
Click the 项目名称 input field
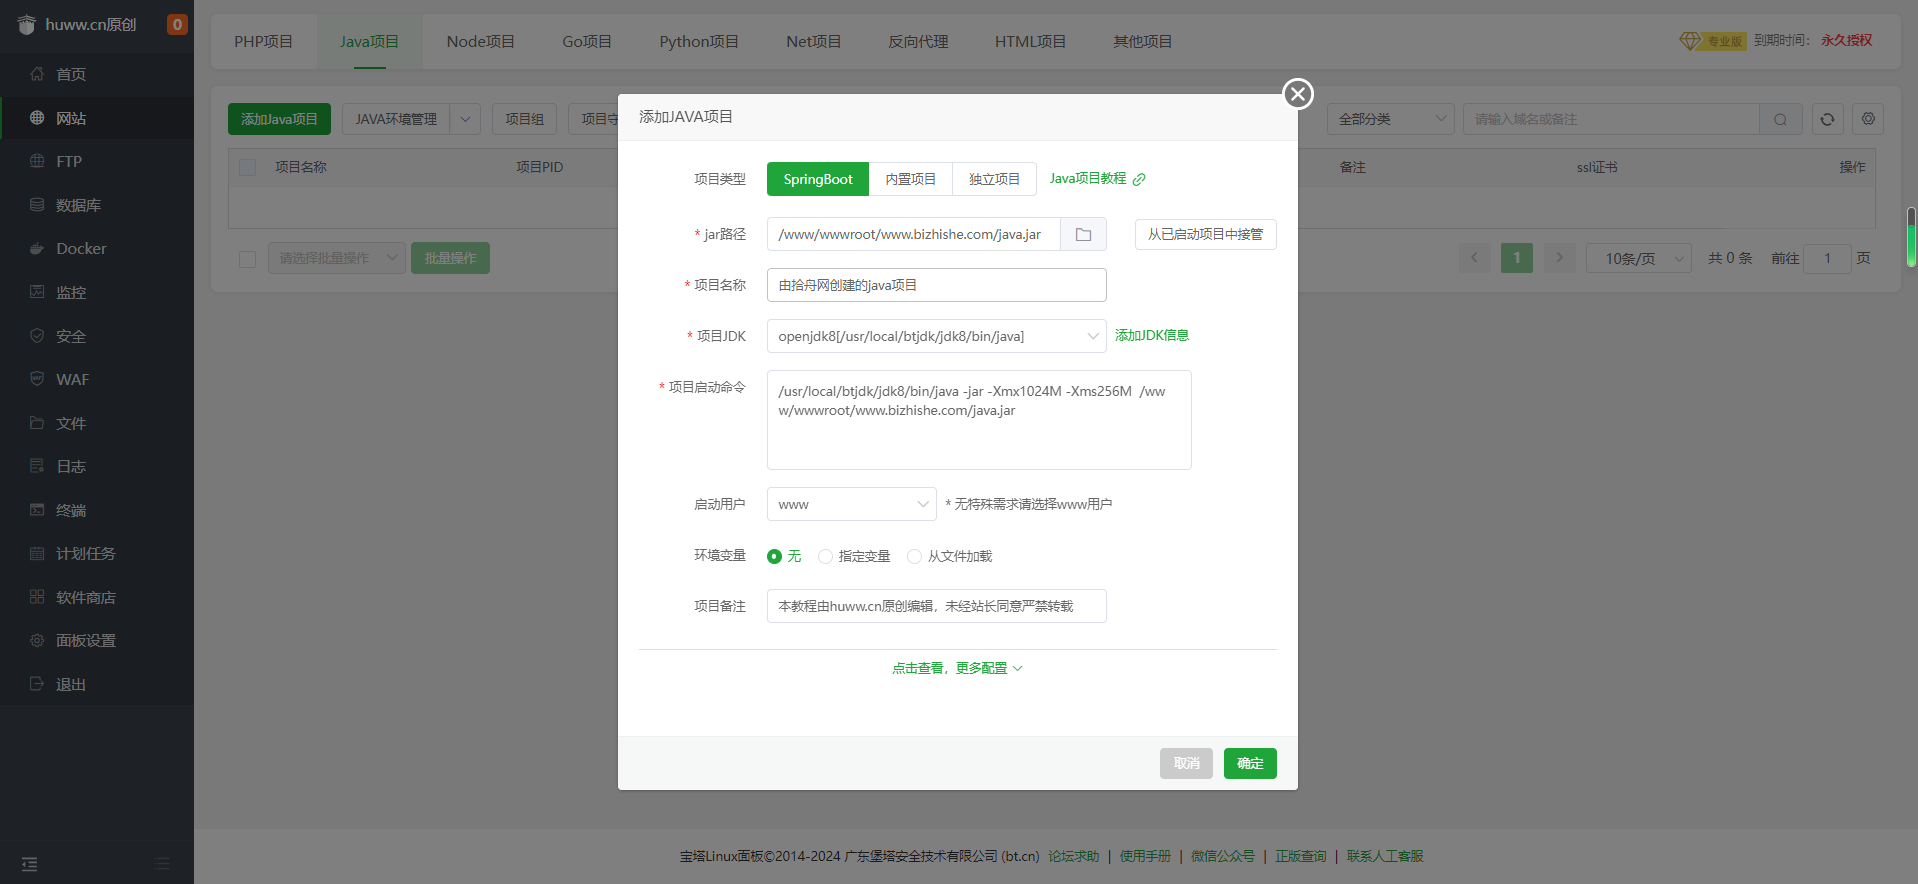coord(936,285)
